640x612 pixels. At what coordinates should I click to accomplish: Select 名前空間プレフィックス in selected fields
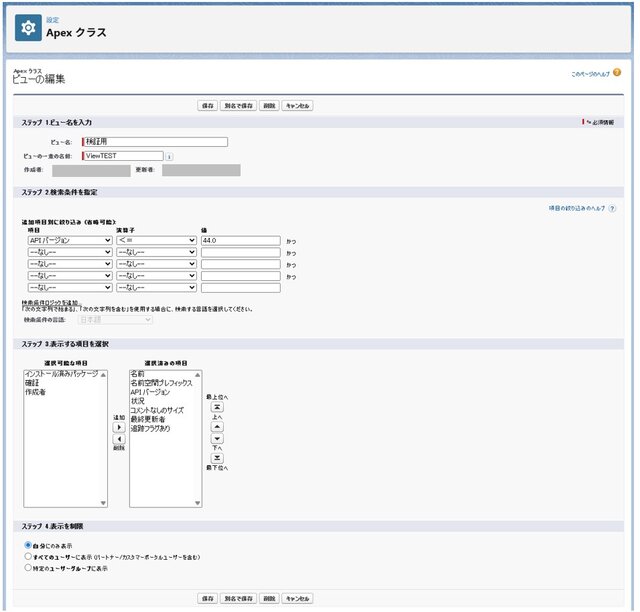[x=161, y=383]
